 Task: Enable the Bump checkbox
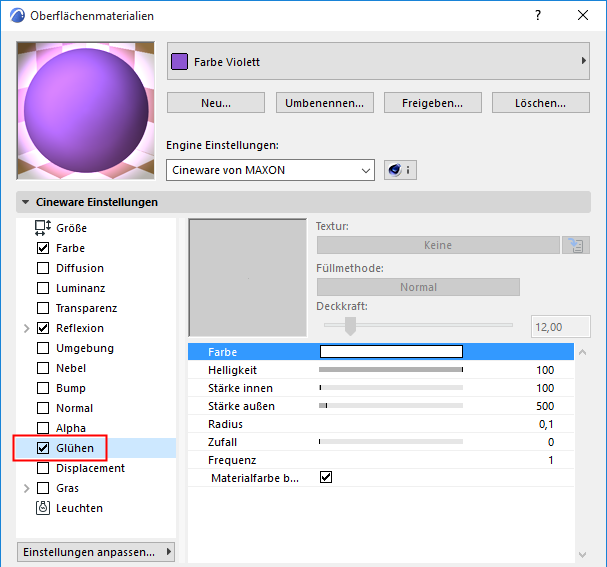(43, 388)
